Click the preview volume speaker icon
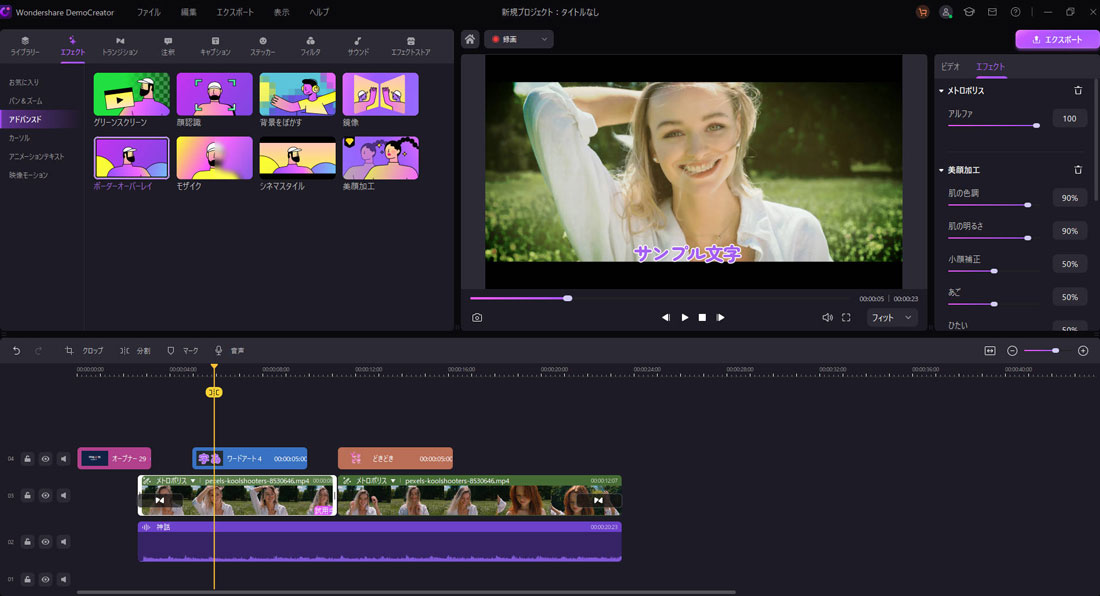 [827, 318]
